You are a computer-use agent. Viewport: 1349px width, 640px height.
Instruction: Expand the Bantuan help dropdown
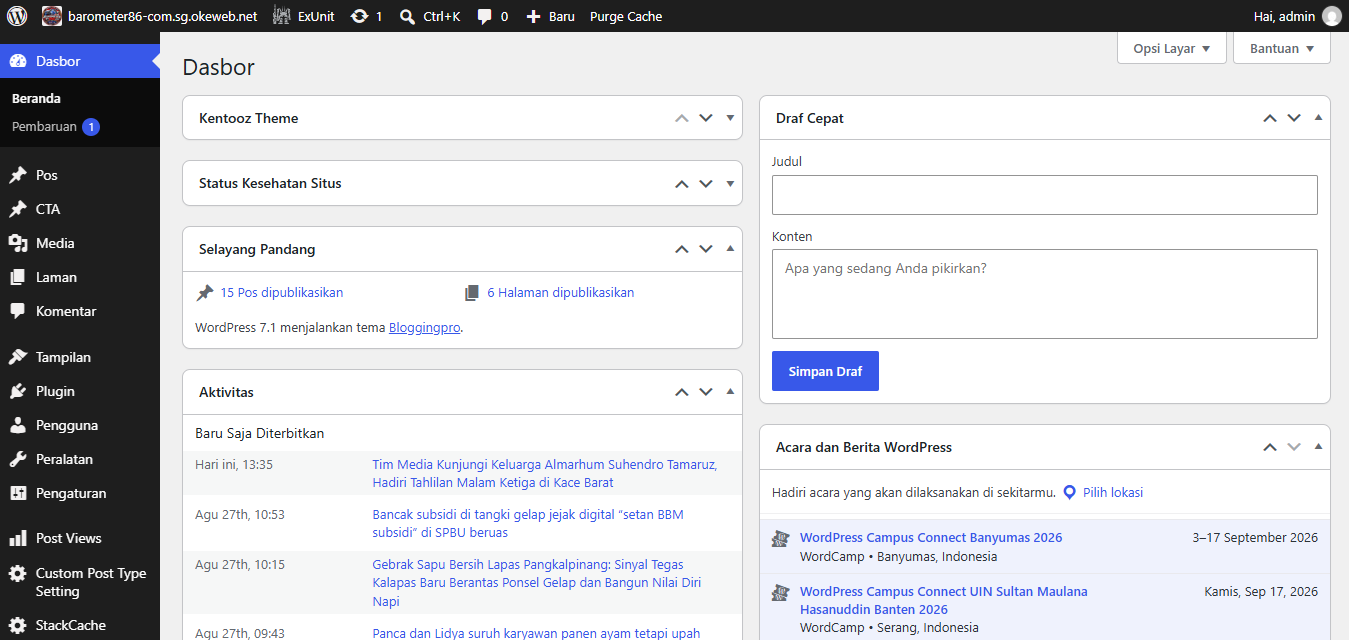point(1282,48)
